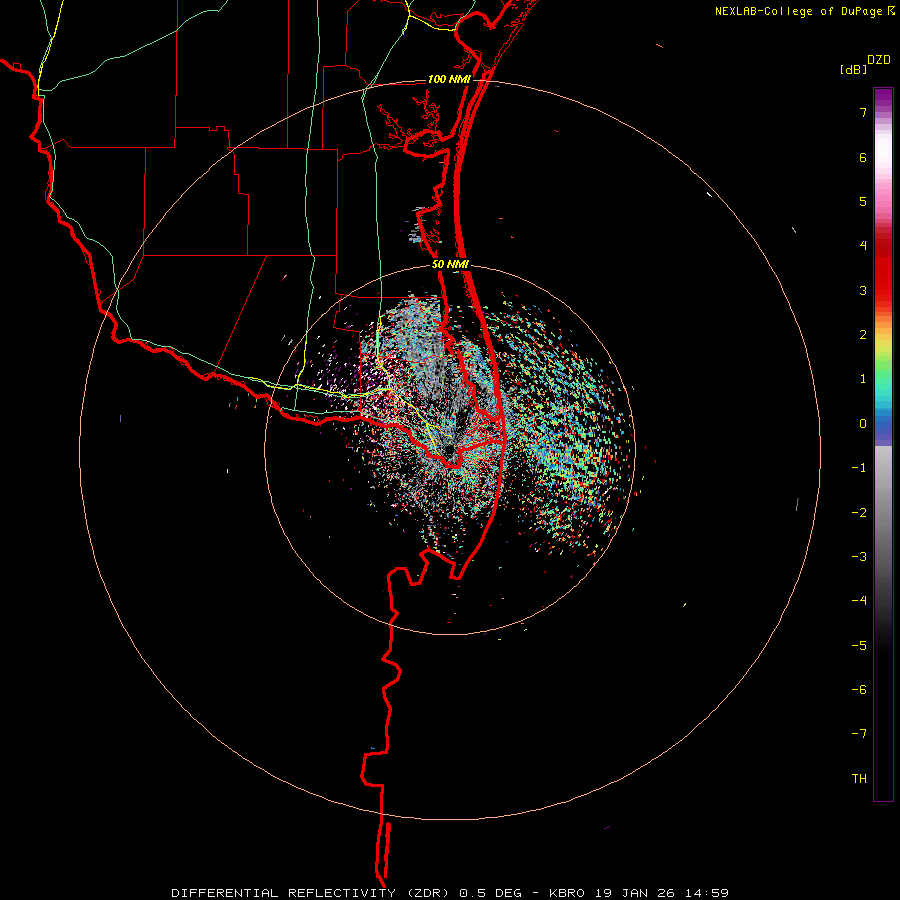900x900 pixels.
Task: Click the -6 value on the color scale
Action: 859,690
